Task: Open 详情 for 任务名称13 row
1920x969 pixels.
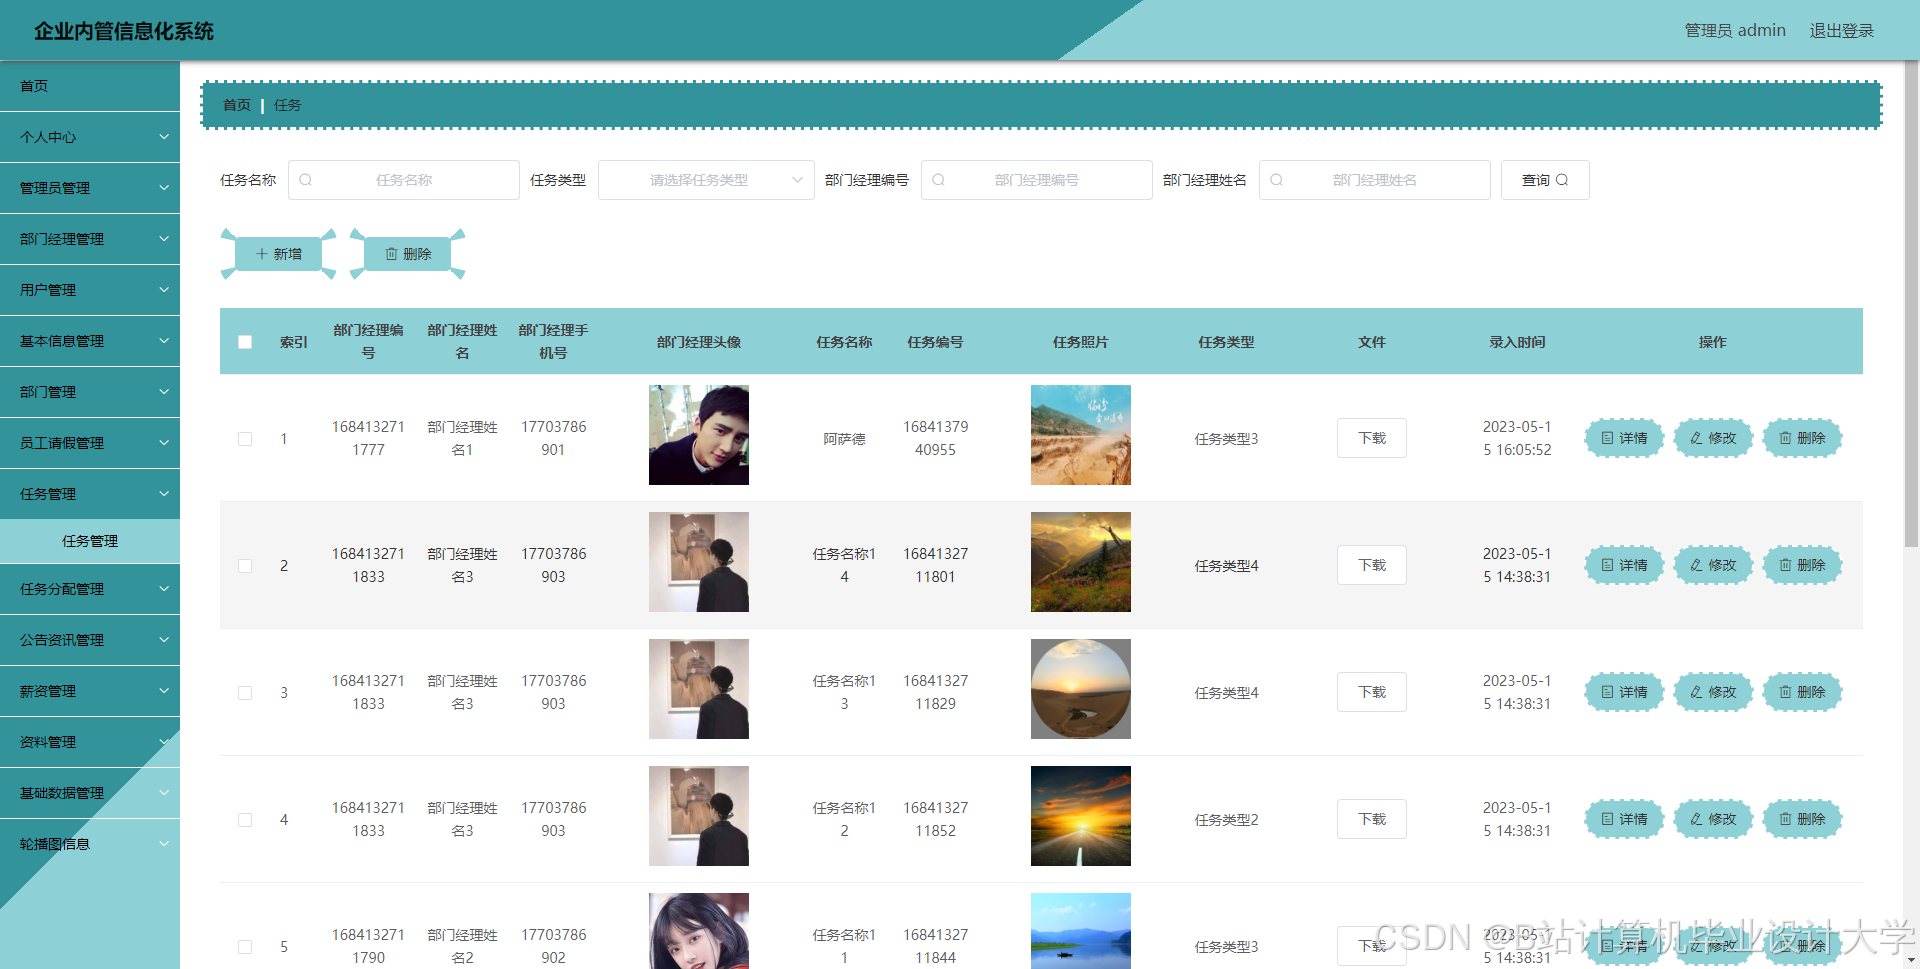Action: click(x=1624, y=692)
